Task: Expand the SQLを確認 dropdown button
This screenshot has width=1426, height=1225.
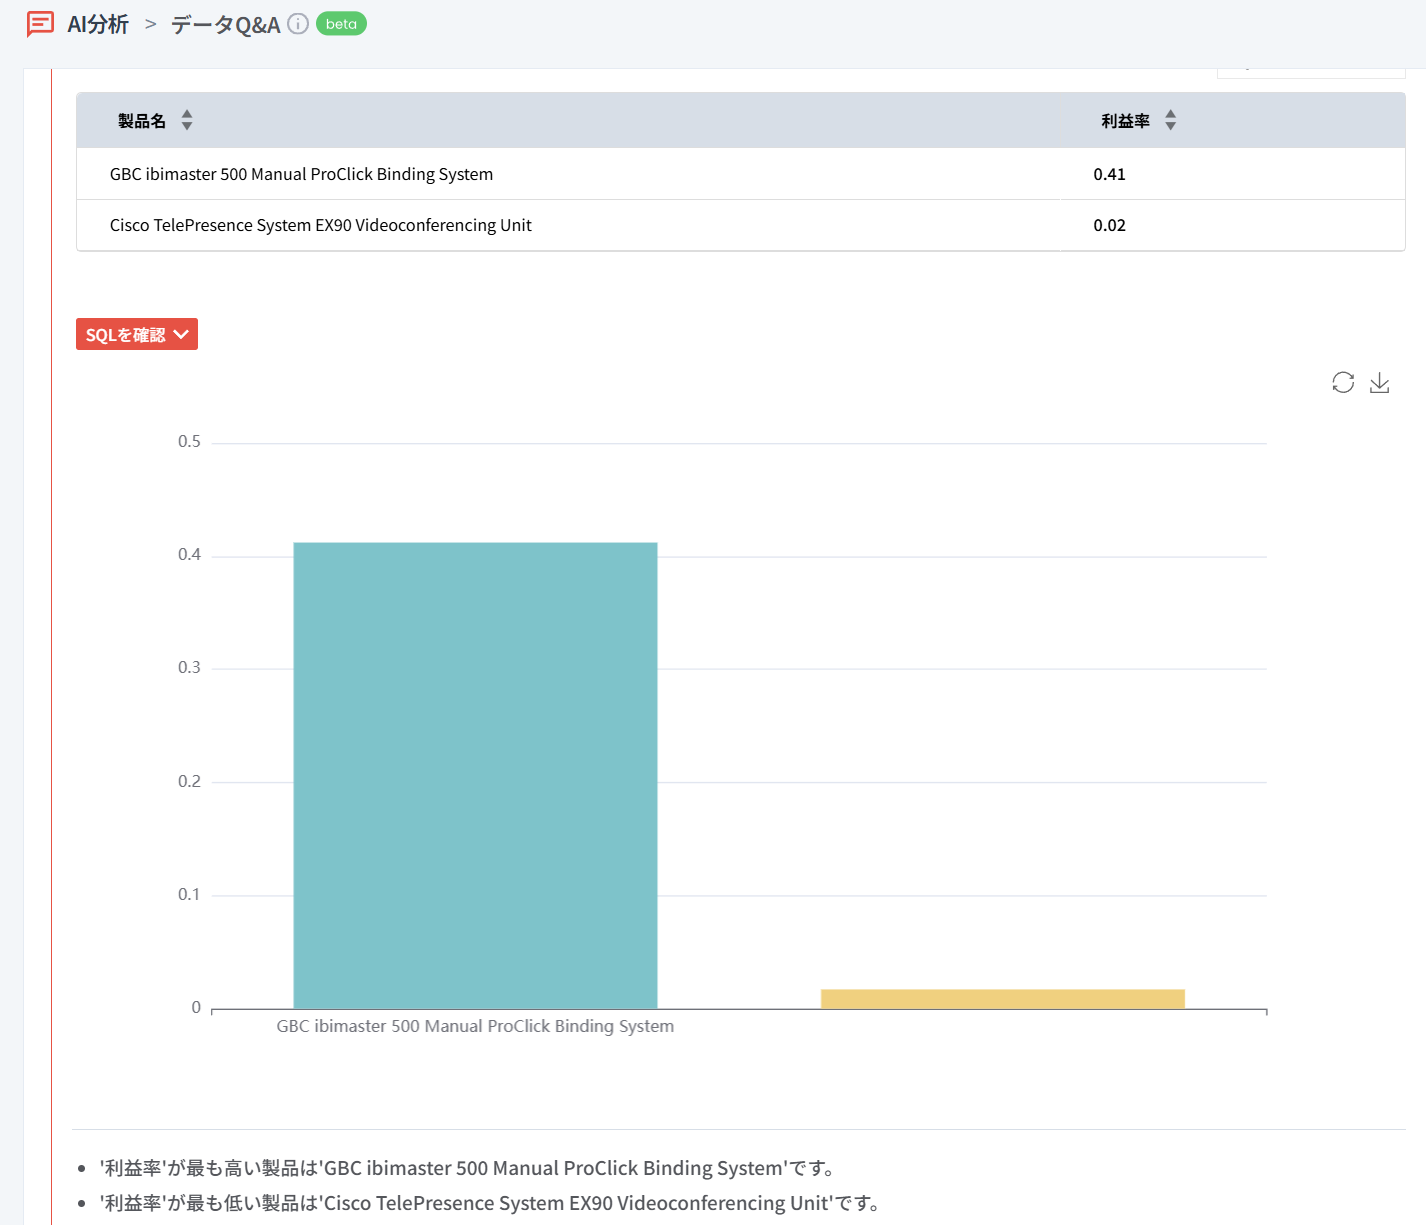Action: pos(137,334)
